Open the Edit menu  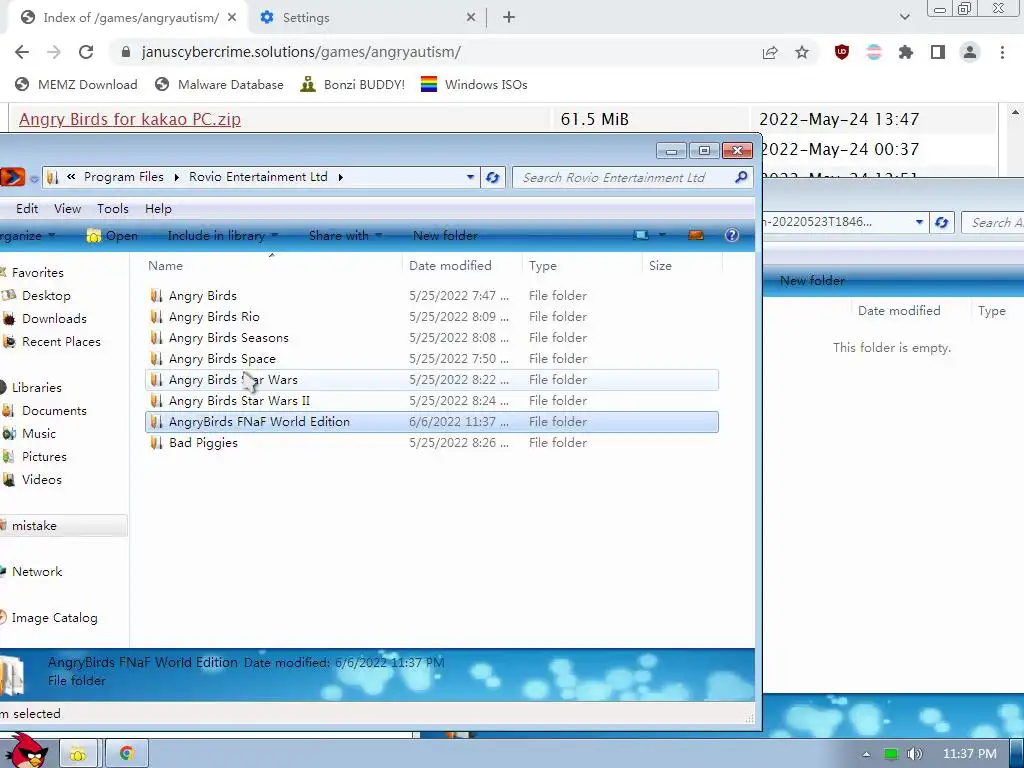click(x=27, y=209)
